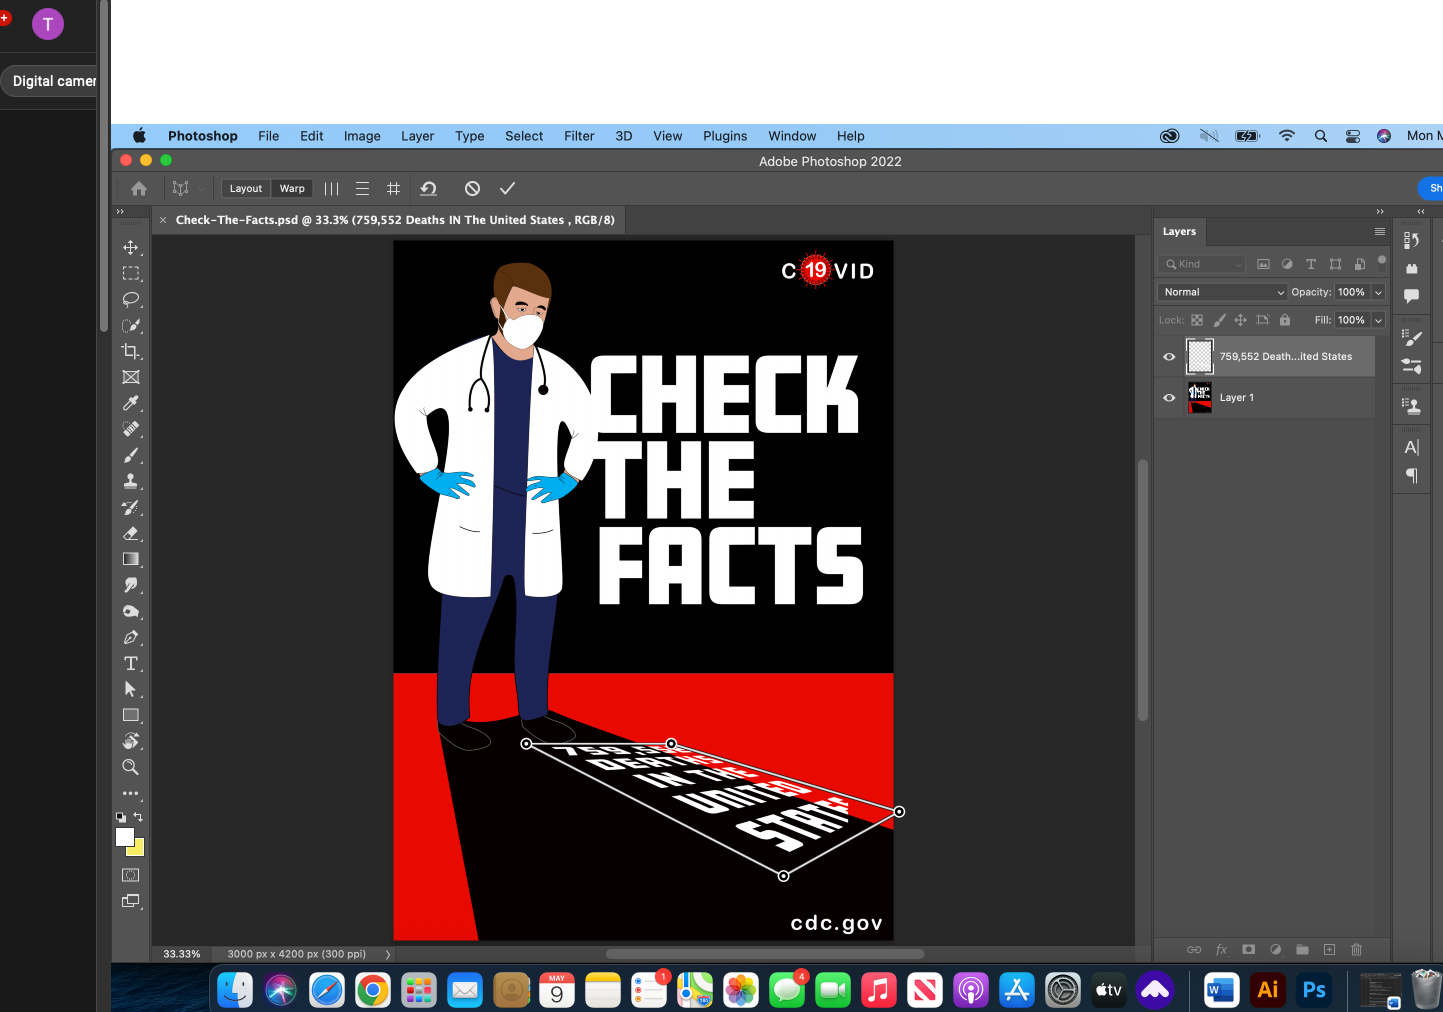Select the Crop tool
This screenshot has height=1012, width=1443.
click(x=130, y=351)
